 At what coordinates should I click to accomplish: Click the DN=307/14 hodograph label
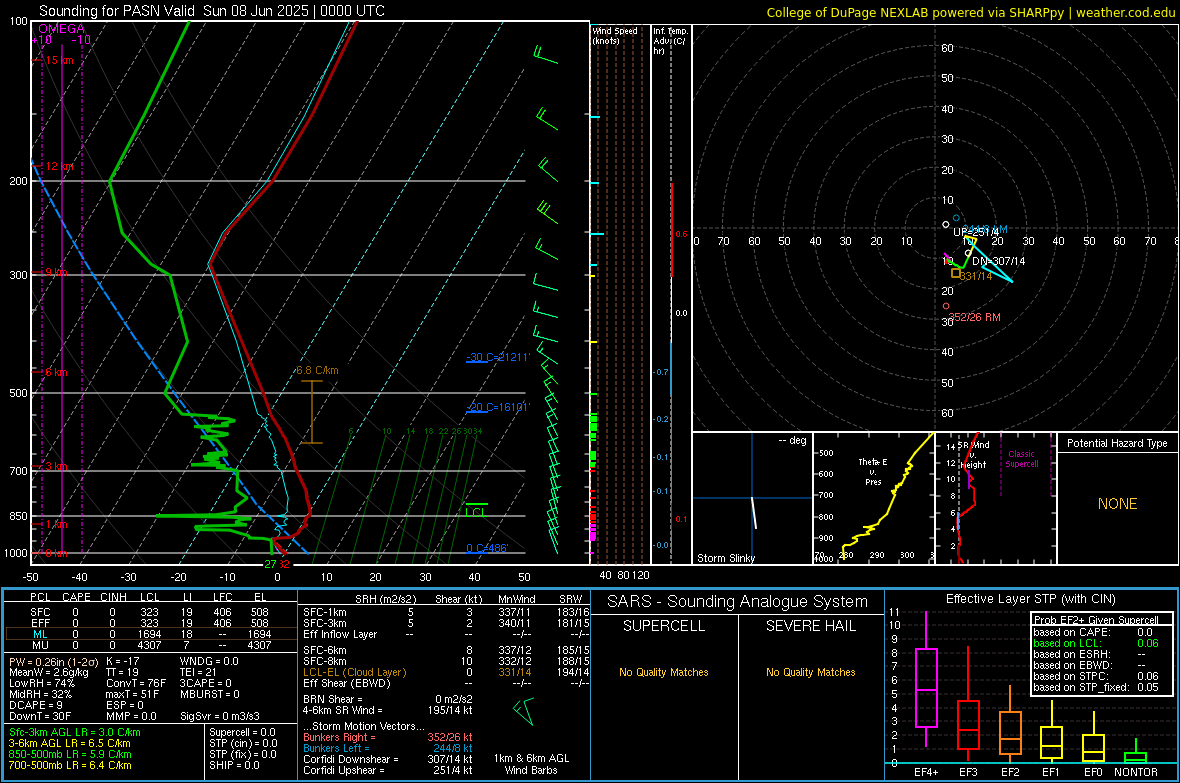pos(999,261)
